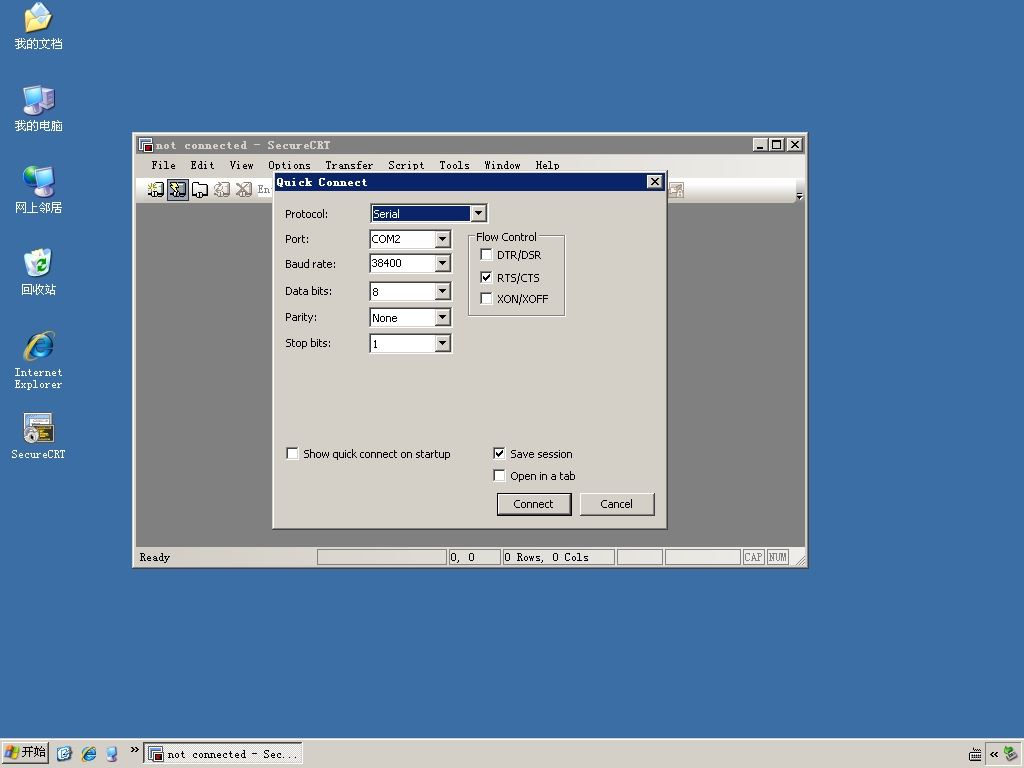
Task: Click the Ready status bar text
Action: (x=154, y=557)
